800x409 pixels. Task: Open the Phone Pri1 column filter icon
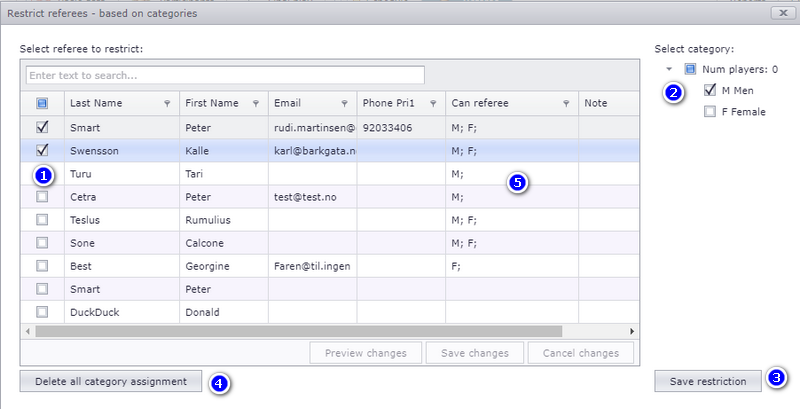(433, 104)
